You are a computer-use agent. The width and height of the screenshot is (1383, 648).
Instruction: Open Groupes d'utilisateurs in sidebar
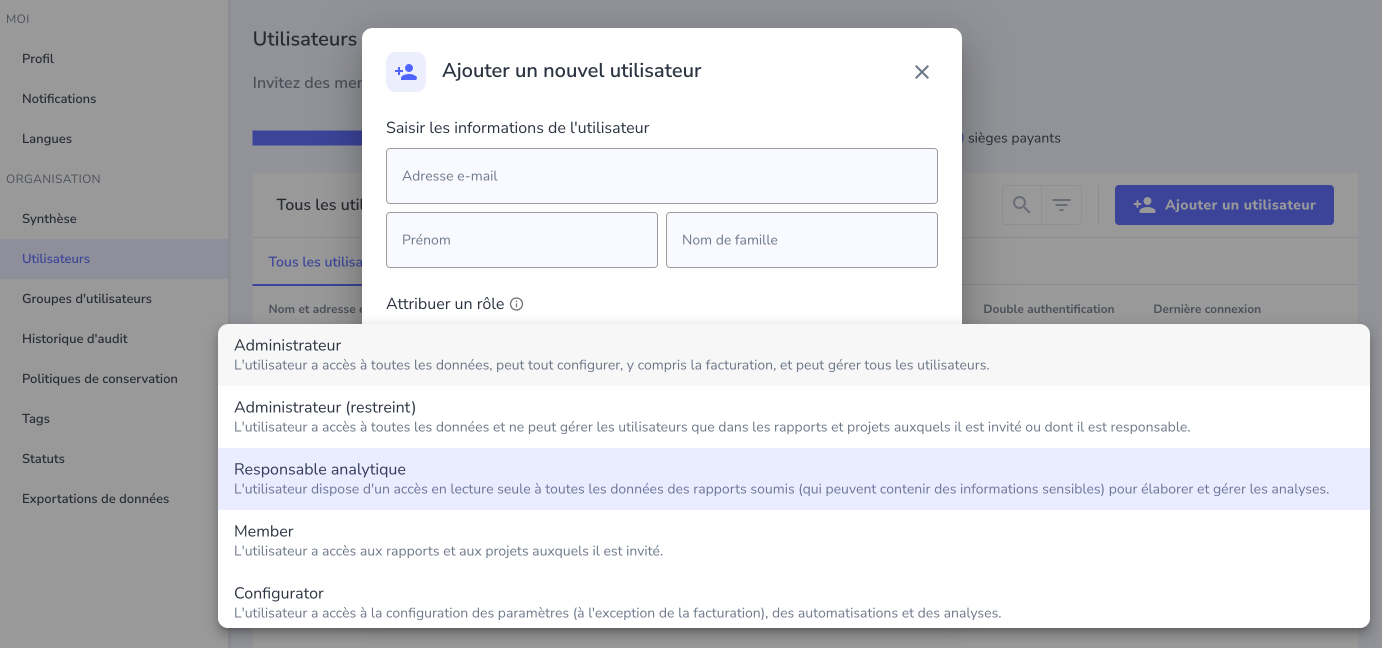pyautogui.click(x=114, y=299)
